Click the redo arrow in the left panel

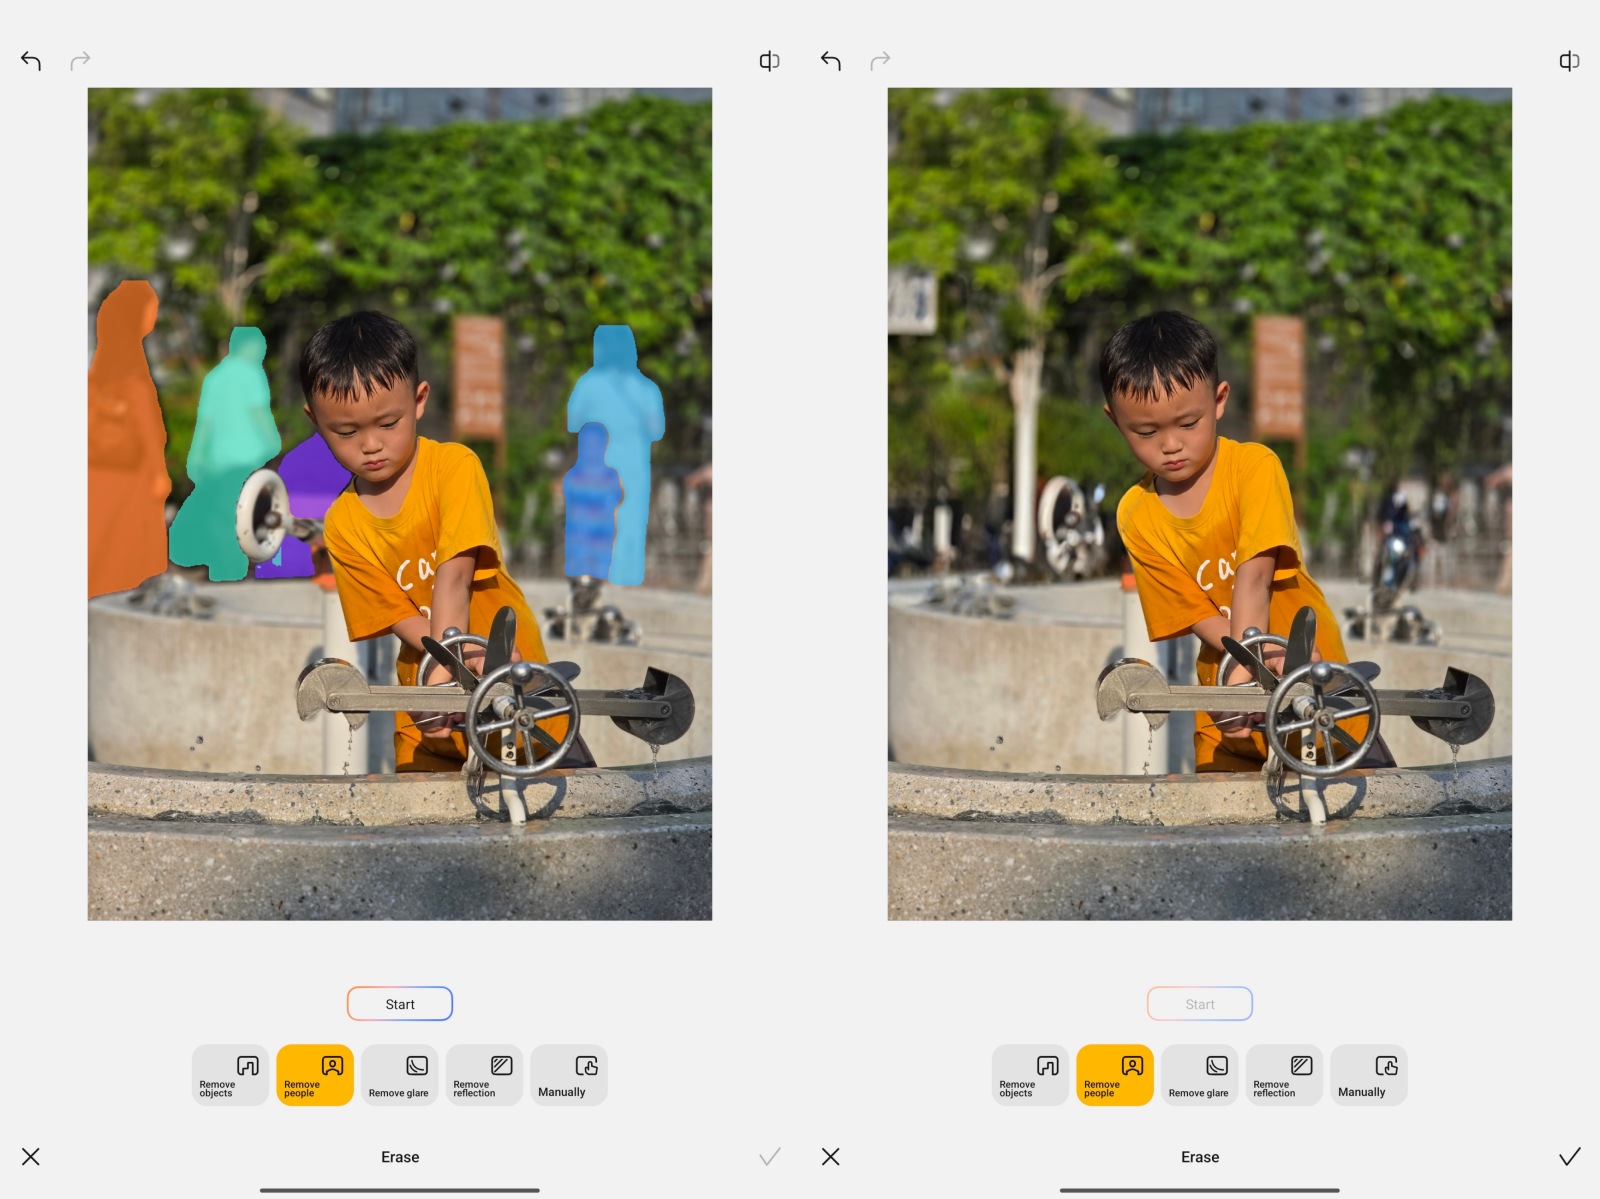80,61
